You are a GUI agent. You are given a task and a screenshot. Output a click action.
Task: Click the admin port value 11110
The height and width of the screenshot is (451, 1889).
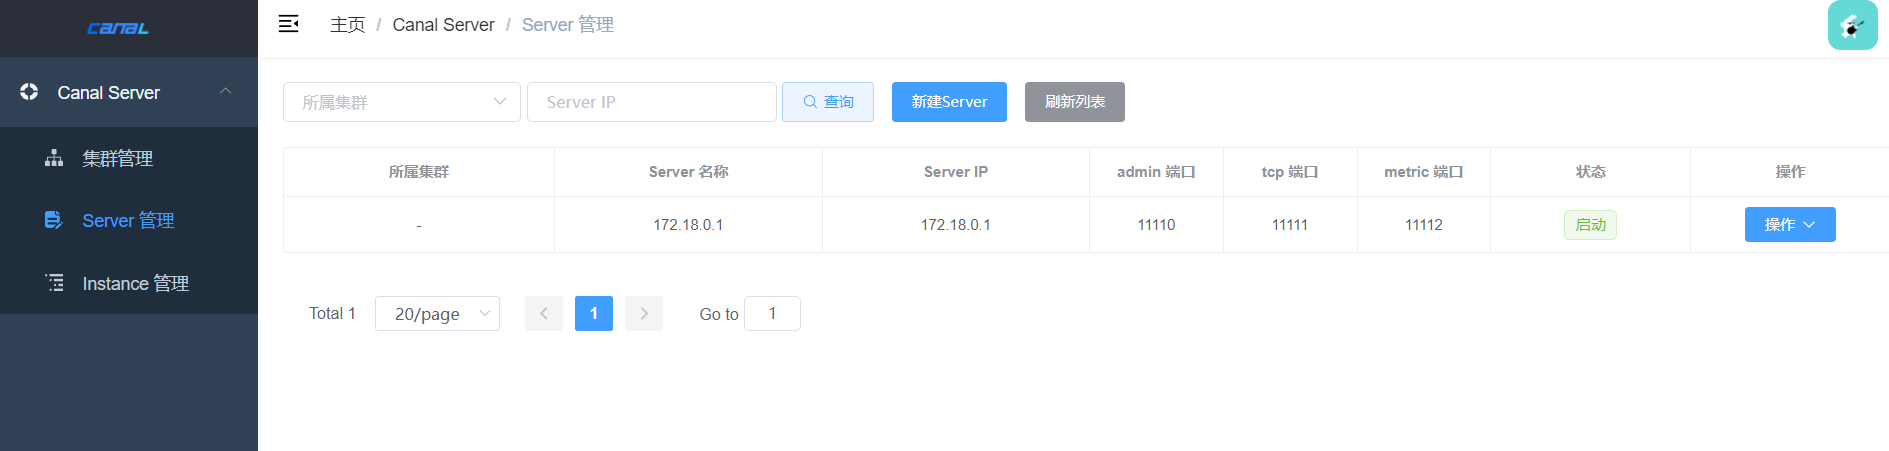(x=1156, y=225)
